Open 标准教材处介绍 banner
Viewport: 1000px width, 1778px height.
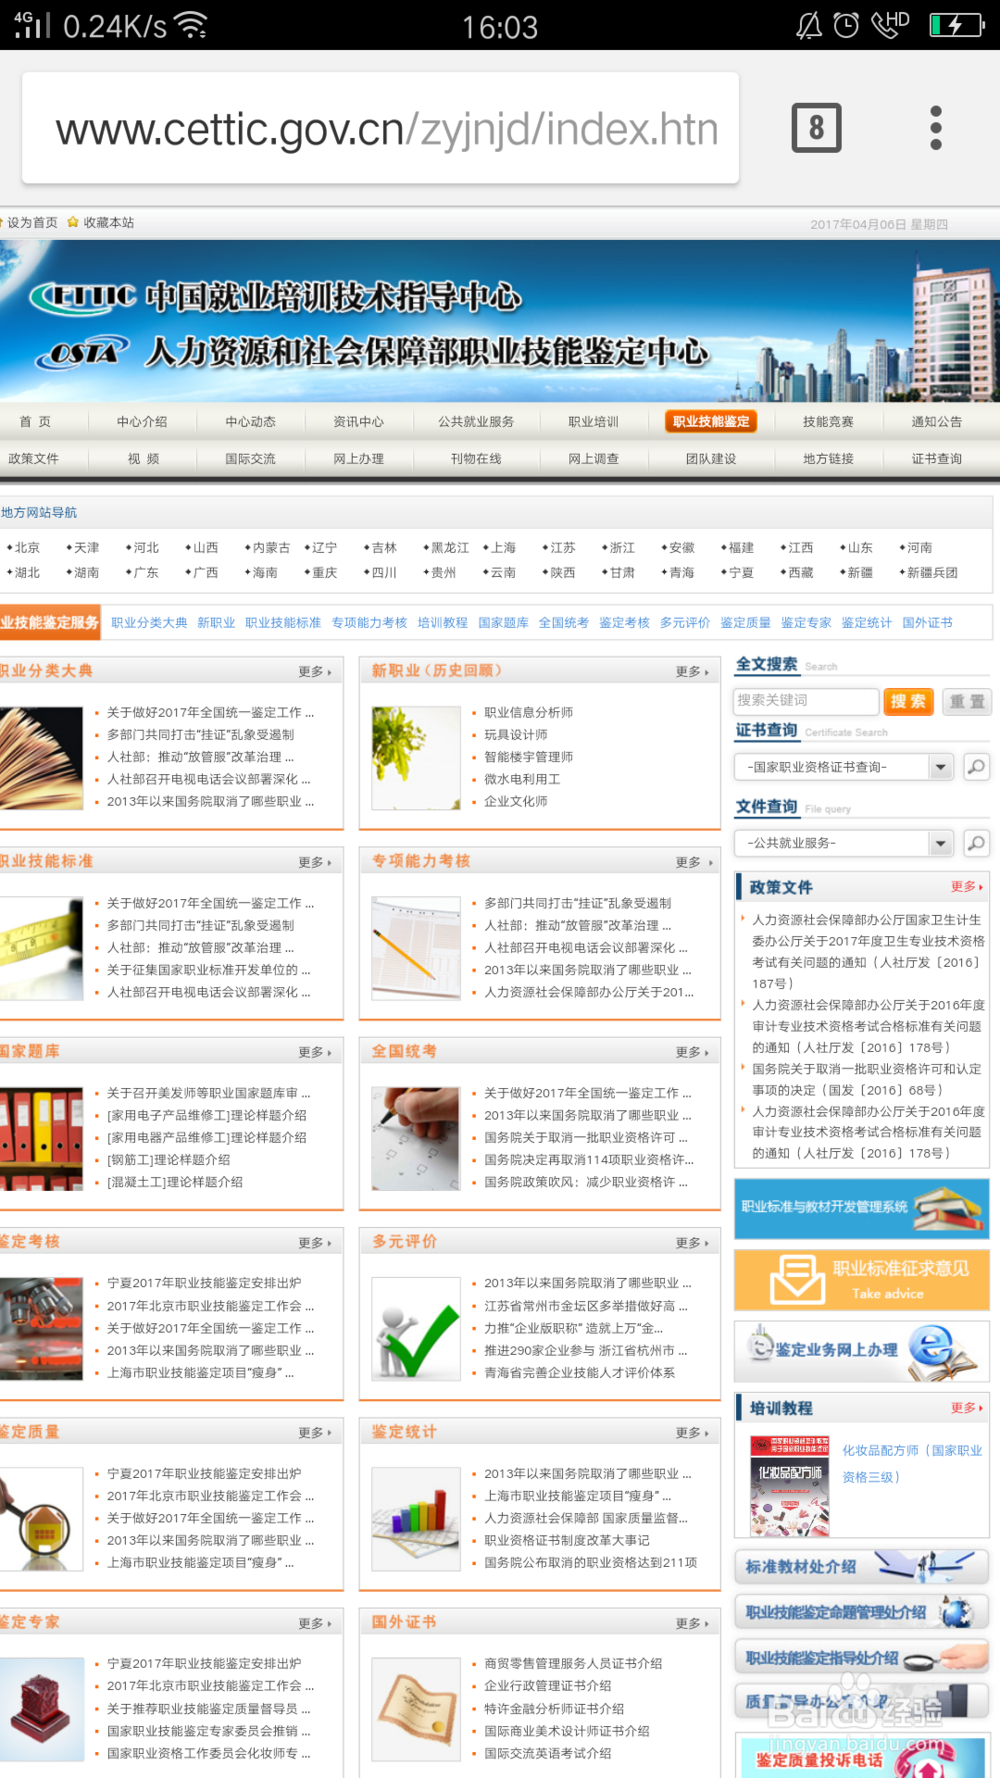pyautogui.click(x=862, y=1566)
